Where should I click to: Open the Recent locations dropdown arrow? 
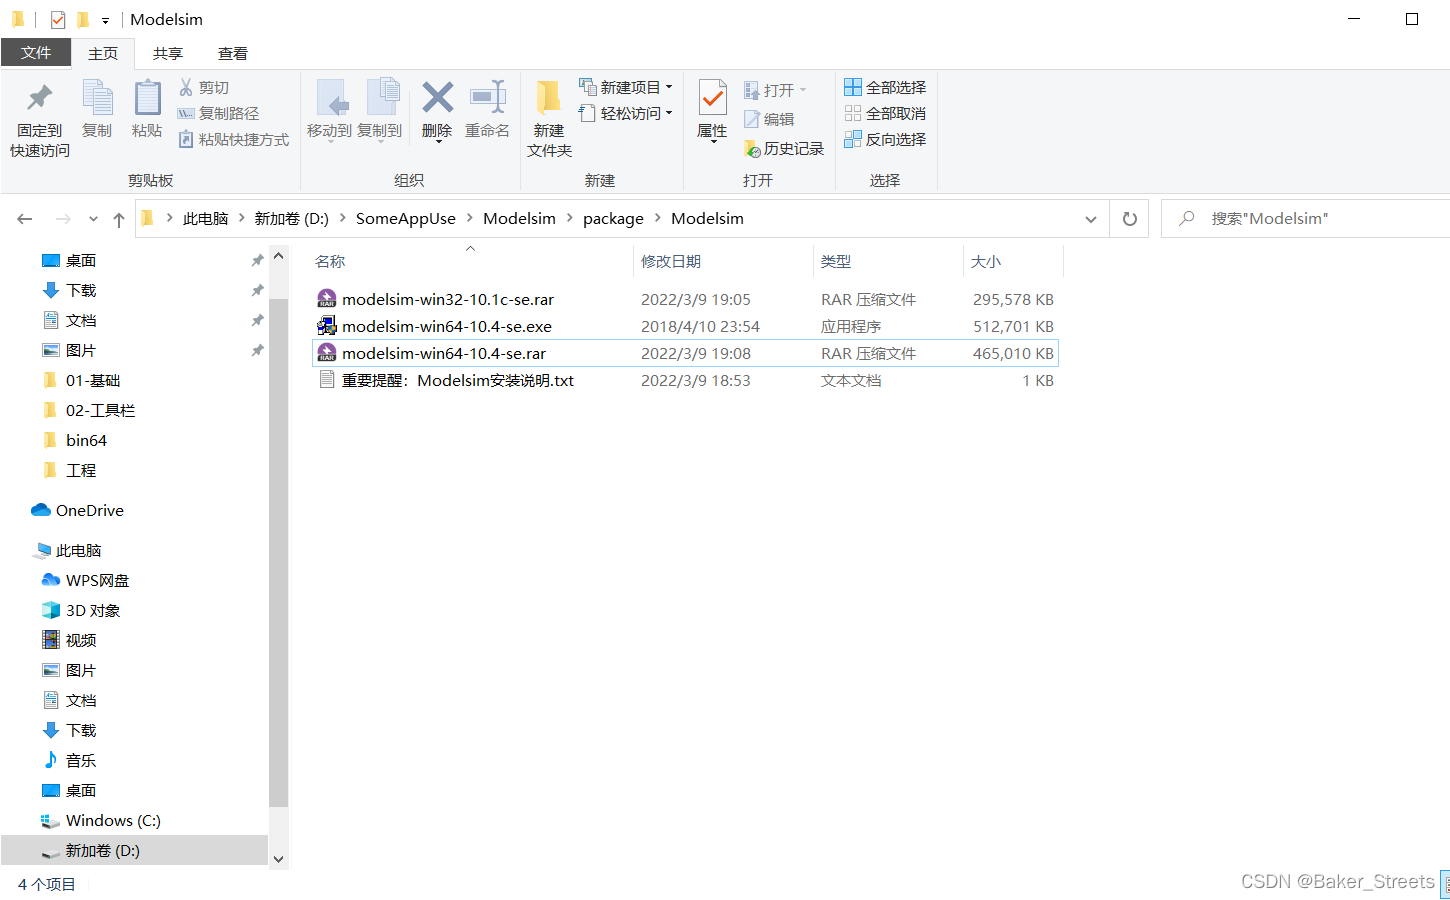[93, 219]
